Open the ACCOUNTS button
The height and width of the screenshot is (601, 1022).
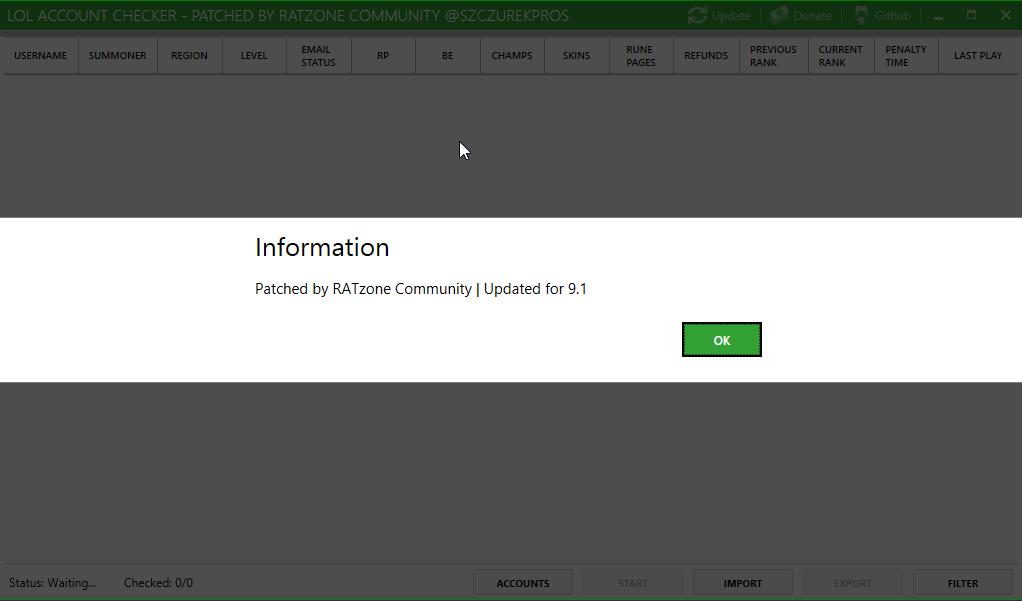point(523,583)
